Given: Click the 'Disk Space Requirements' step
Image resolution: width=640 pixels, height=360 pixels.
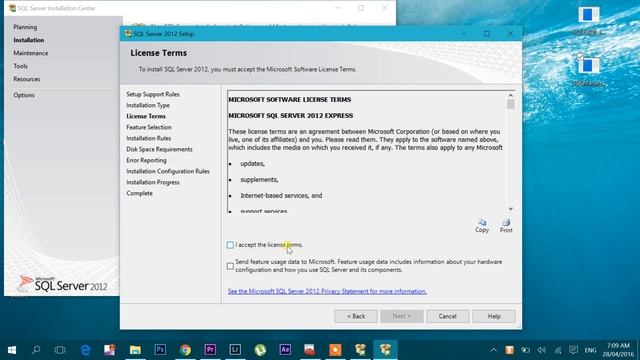Looking at the screenshot, I should [x=159, y=149].
